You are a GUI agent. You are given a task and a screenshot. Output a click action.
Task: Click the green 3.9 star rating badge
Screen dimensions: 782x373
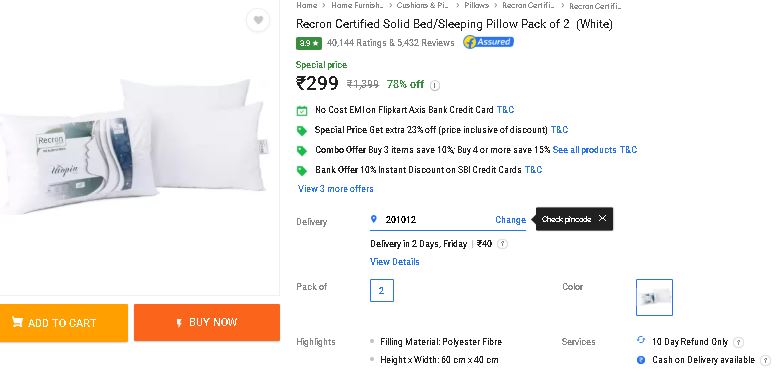coord(309,43)
